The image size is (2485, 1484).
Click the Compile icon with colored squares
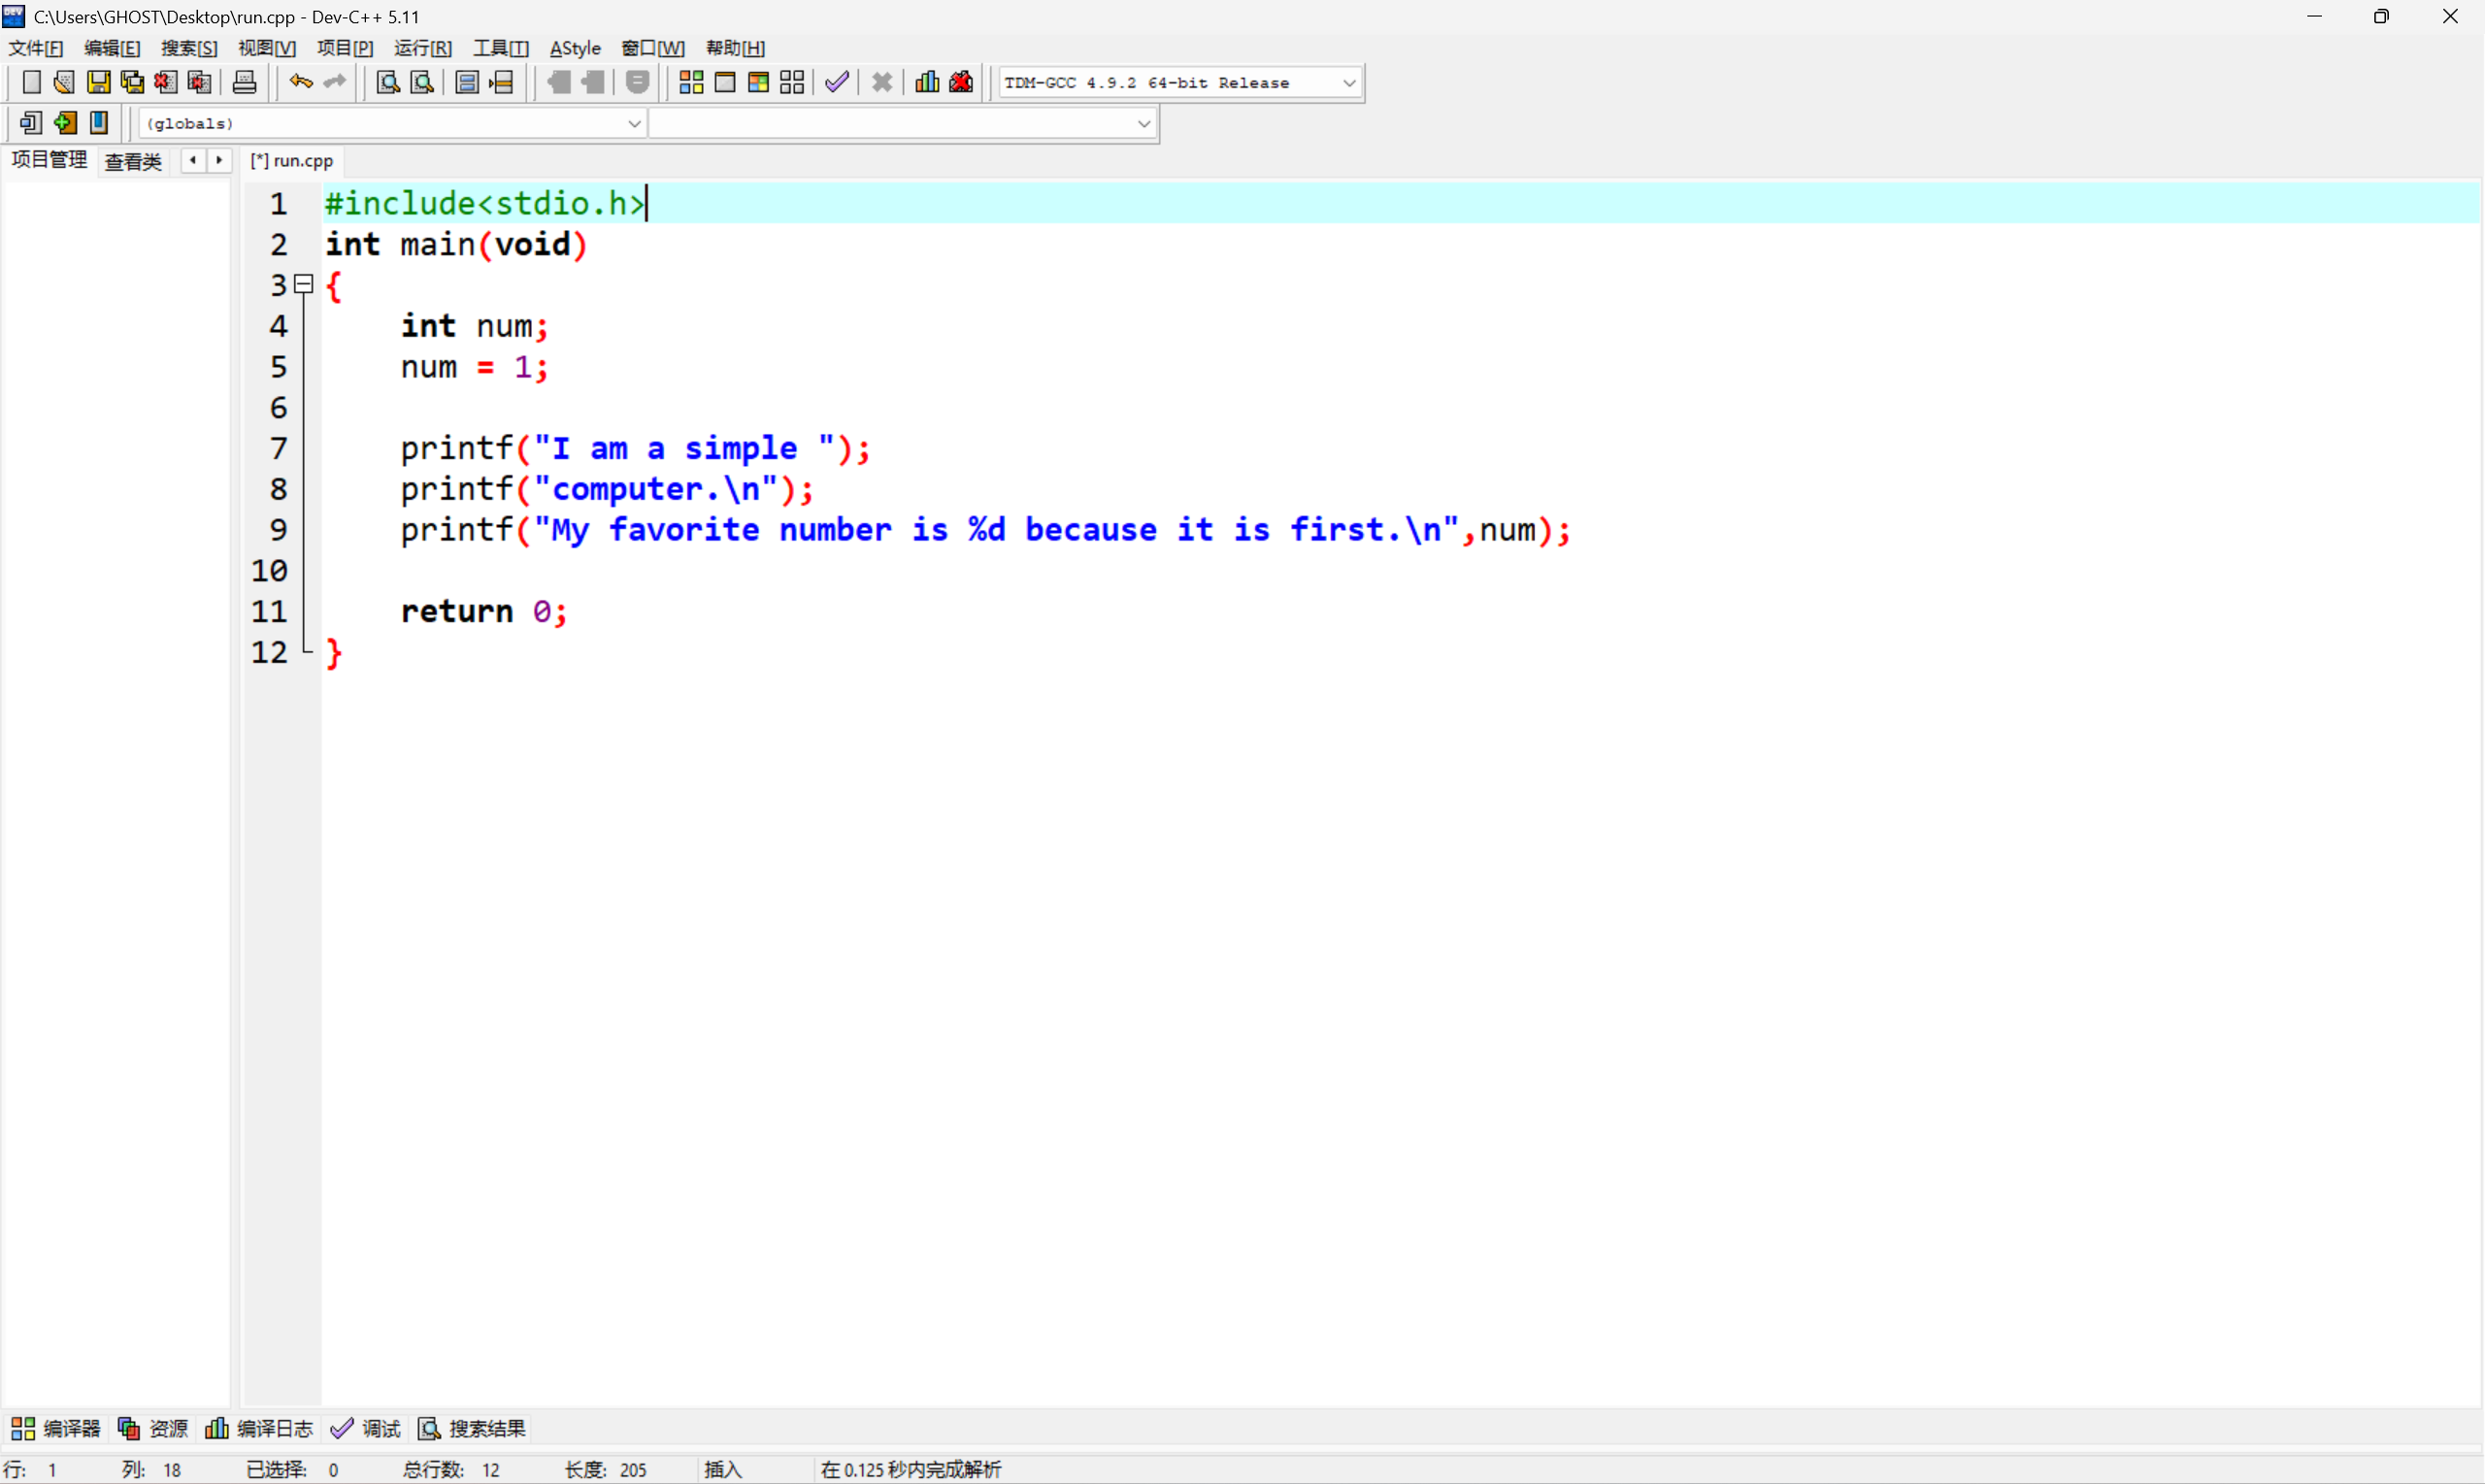coord(691,83)
